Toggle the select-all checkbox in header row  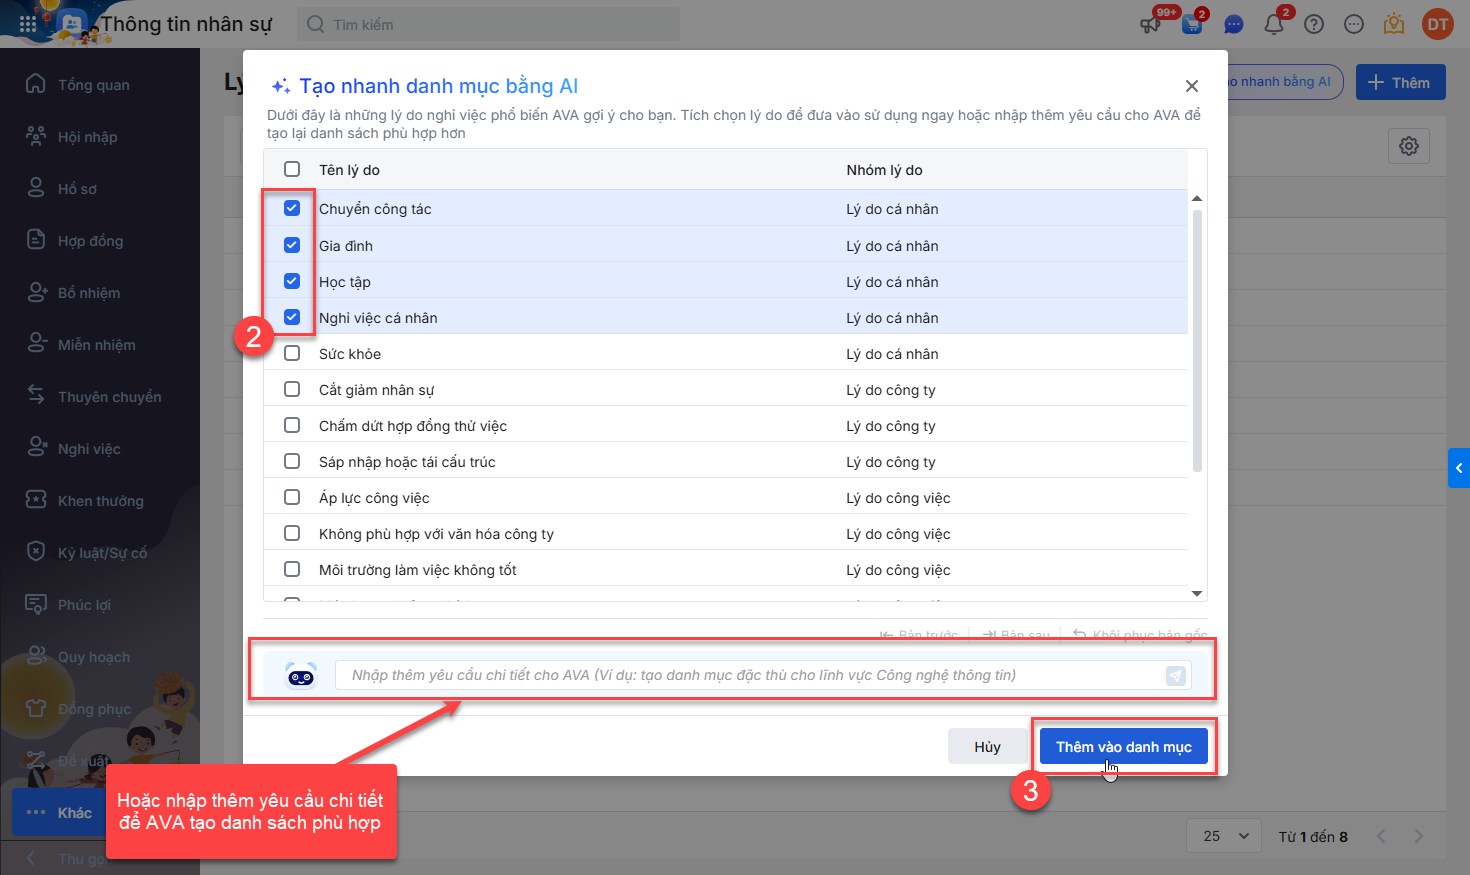pos(292,169)
